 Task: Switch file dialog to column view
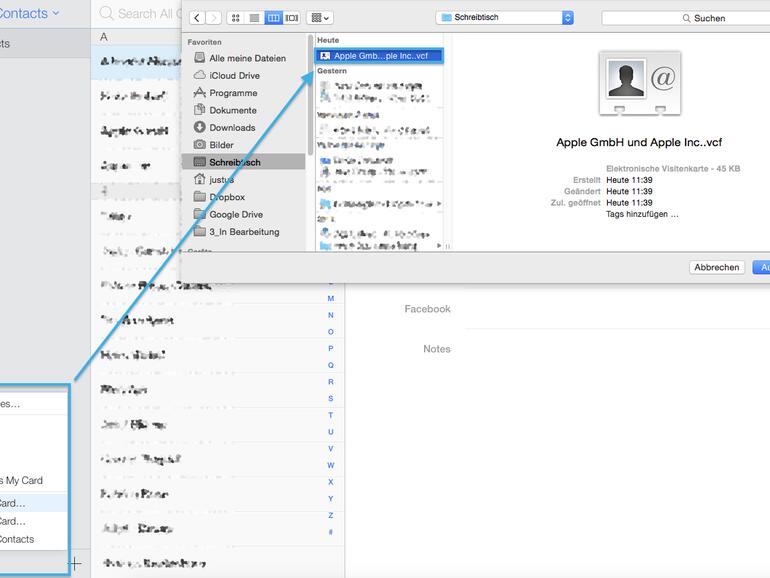coord(273,18)
